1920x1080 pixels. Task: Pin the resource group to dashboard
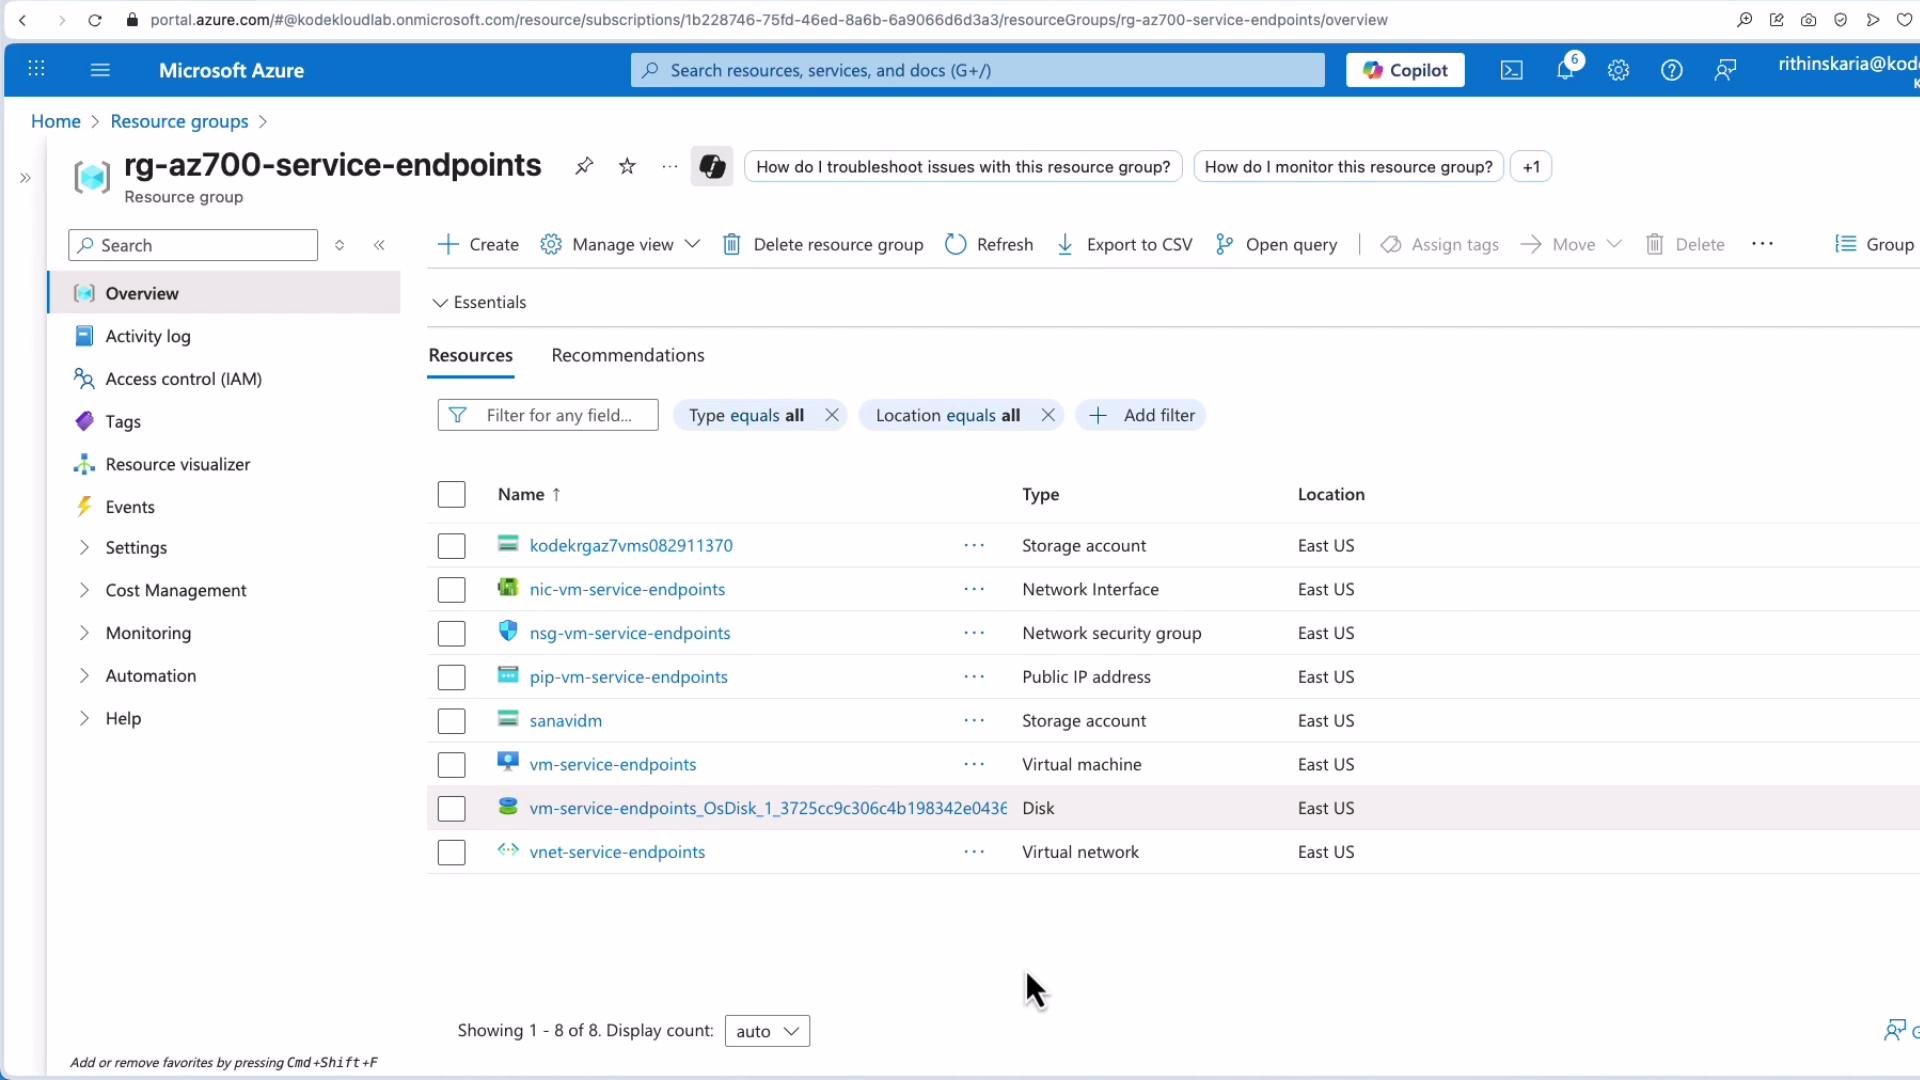584,166
